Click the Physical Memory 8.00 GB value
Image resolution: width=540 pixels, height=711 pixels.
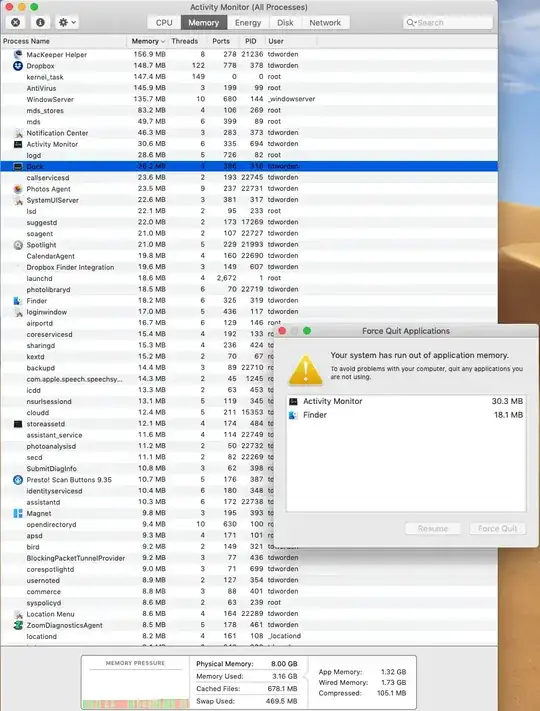284,664
